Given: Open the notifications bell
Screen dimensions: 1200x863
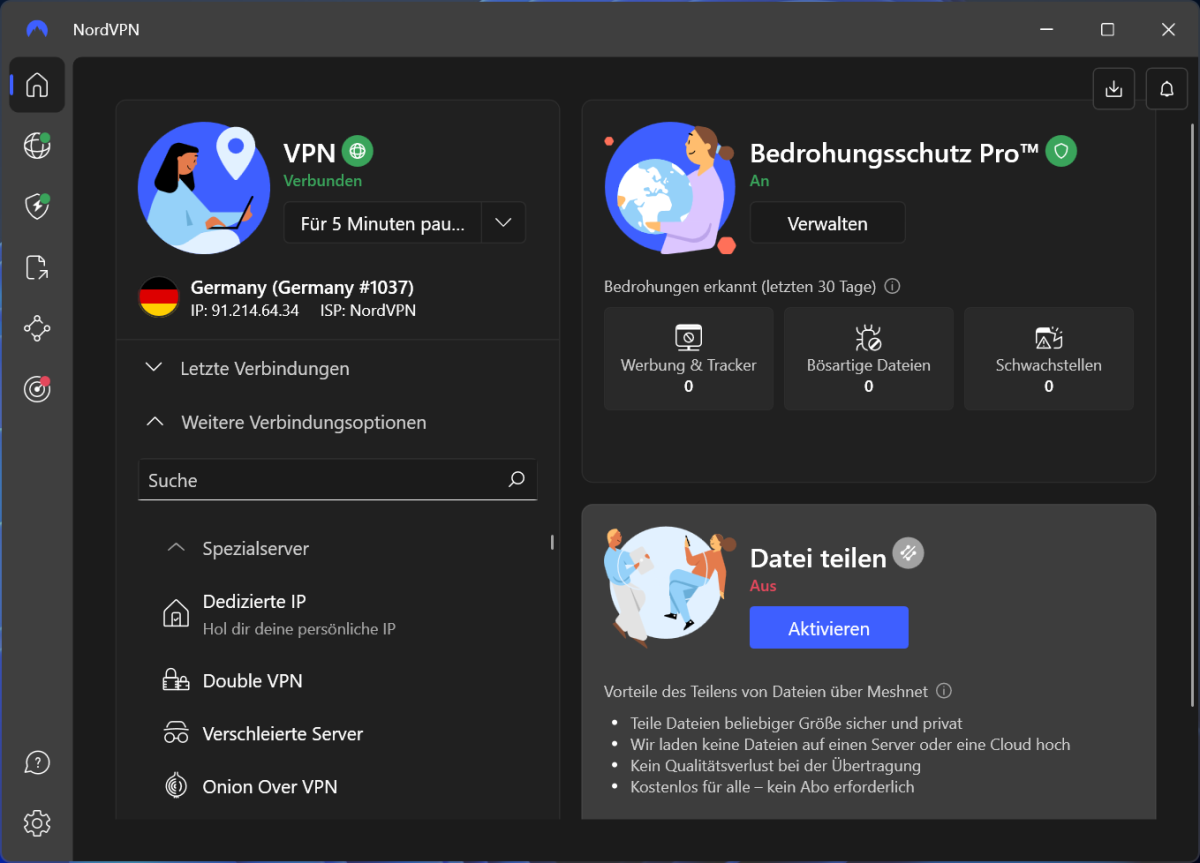Looking at the screenshot, I should tap(1166, 89).
